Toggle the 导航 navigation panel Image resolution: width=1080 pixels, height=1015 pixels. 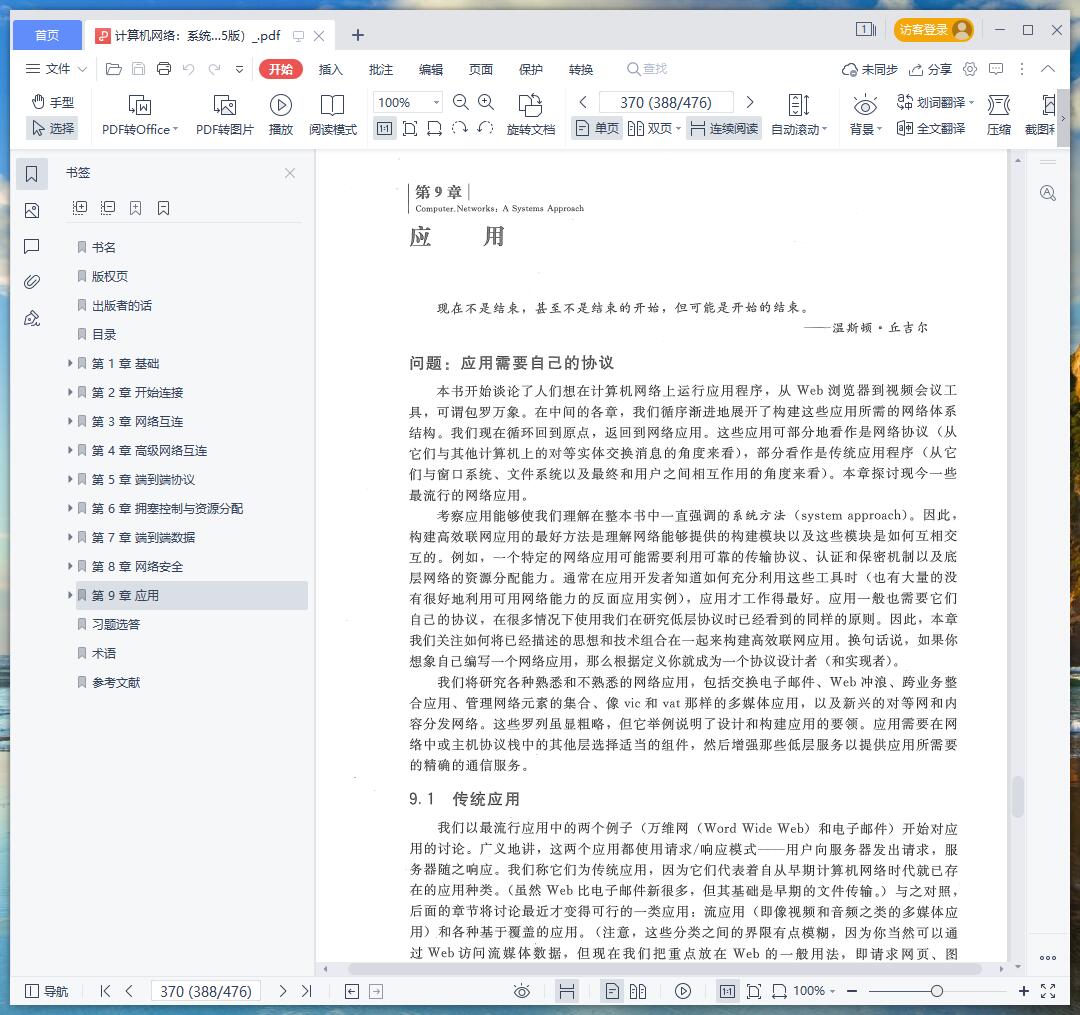click(x=46, y=991)
